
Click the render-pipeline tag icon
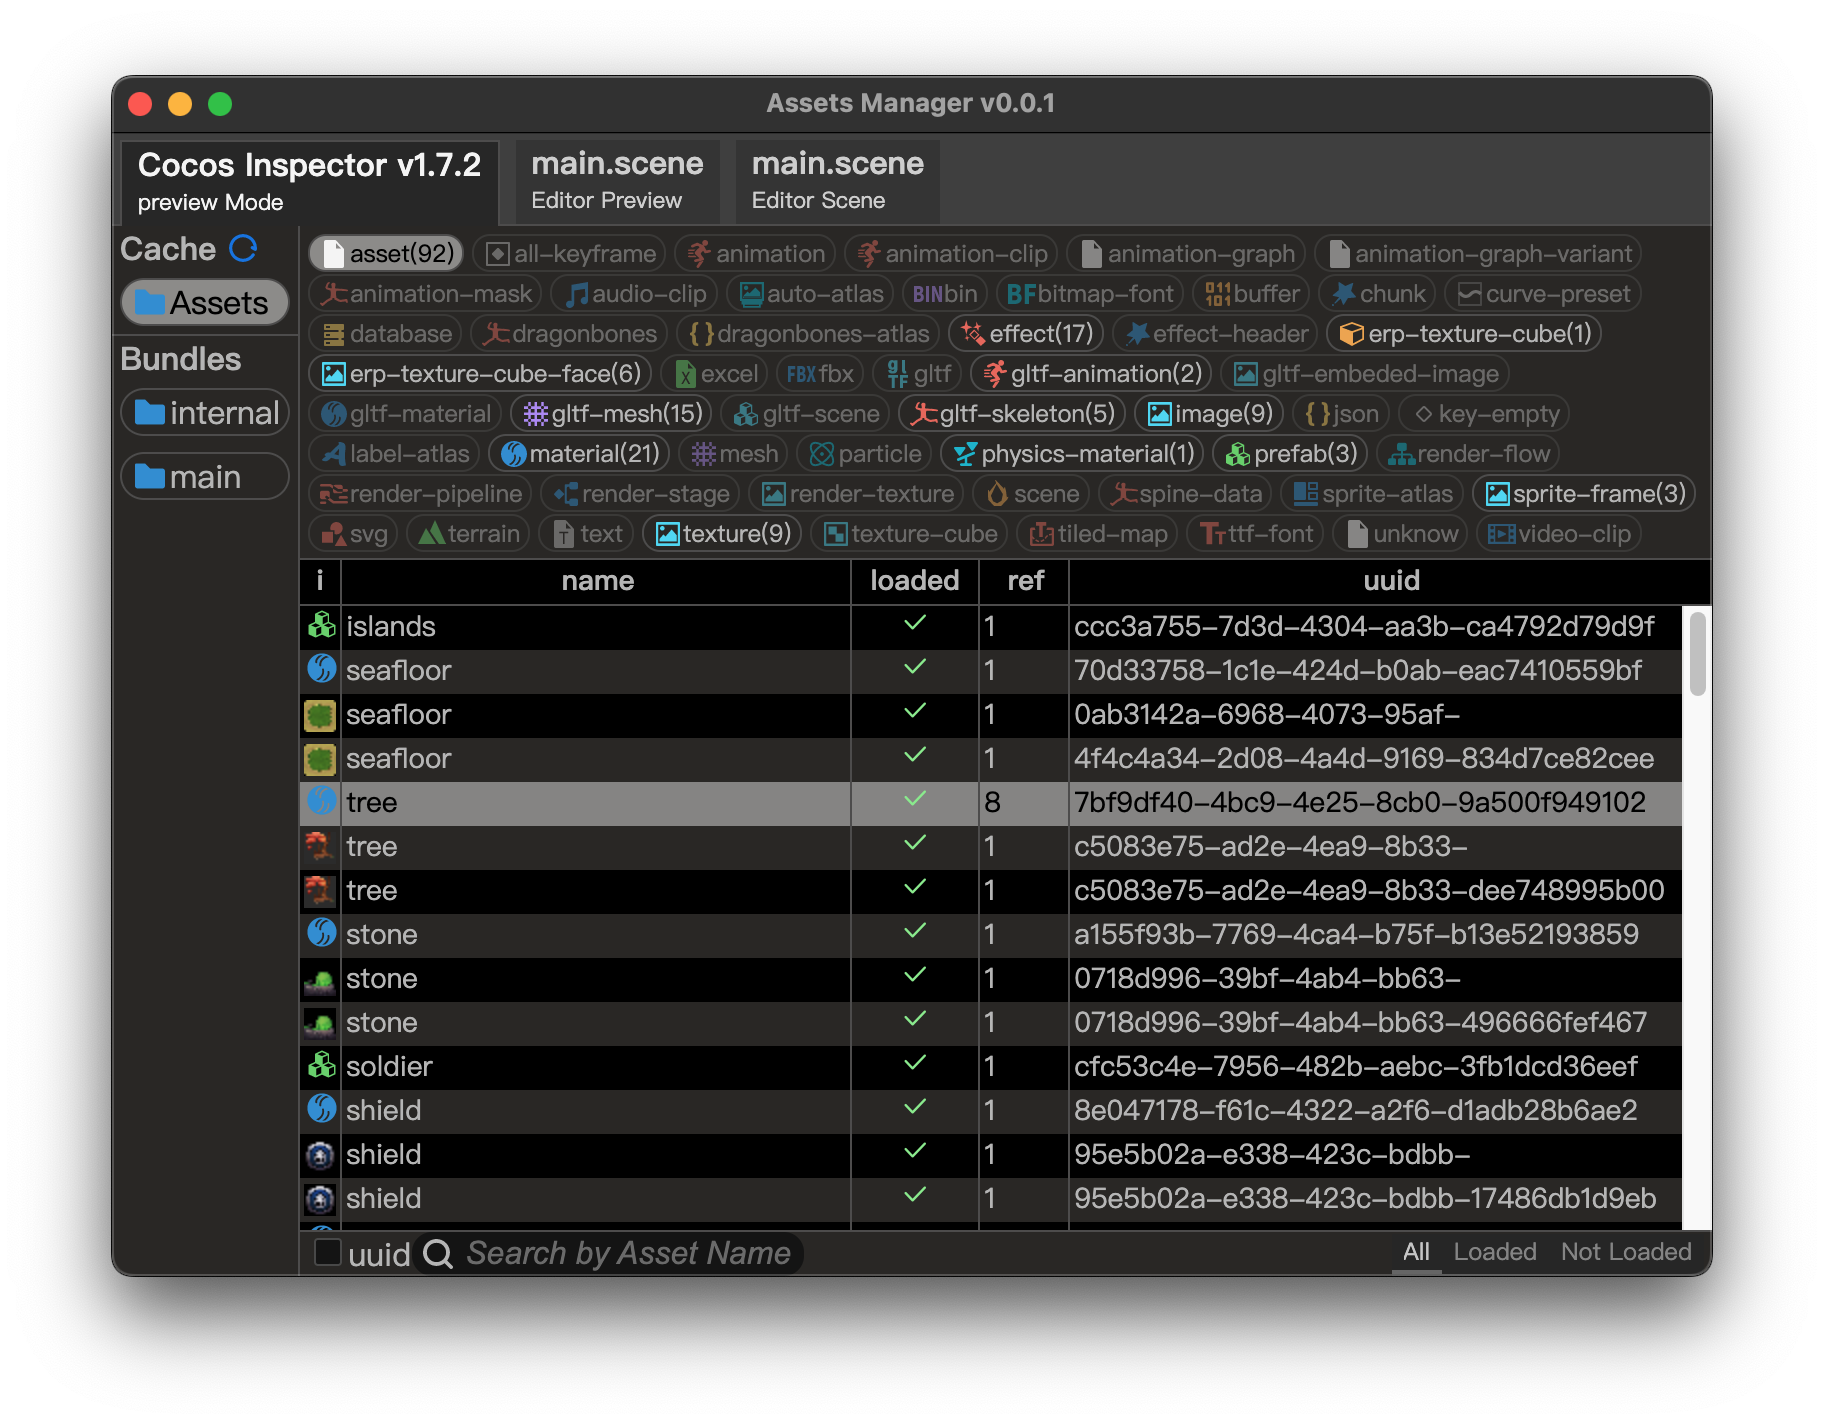(x=334, y=494)
